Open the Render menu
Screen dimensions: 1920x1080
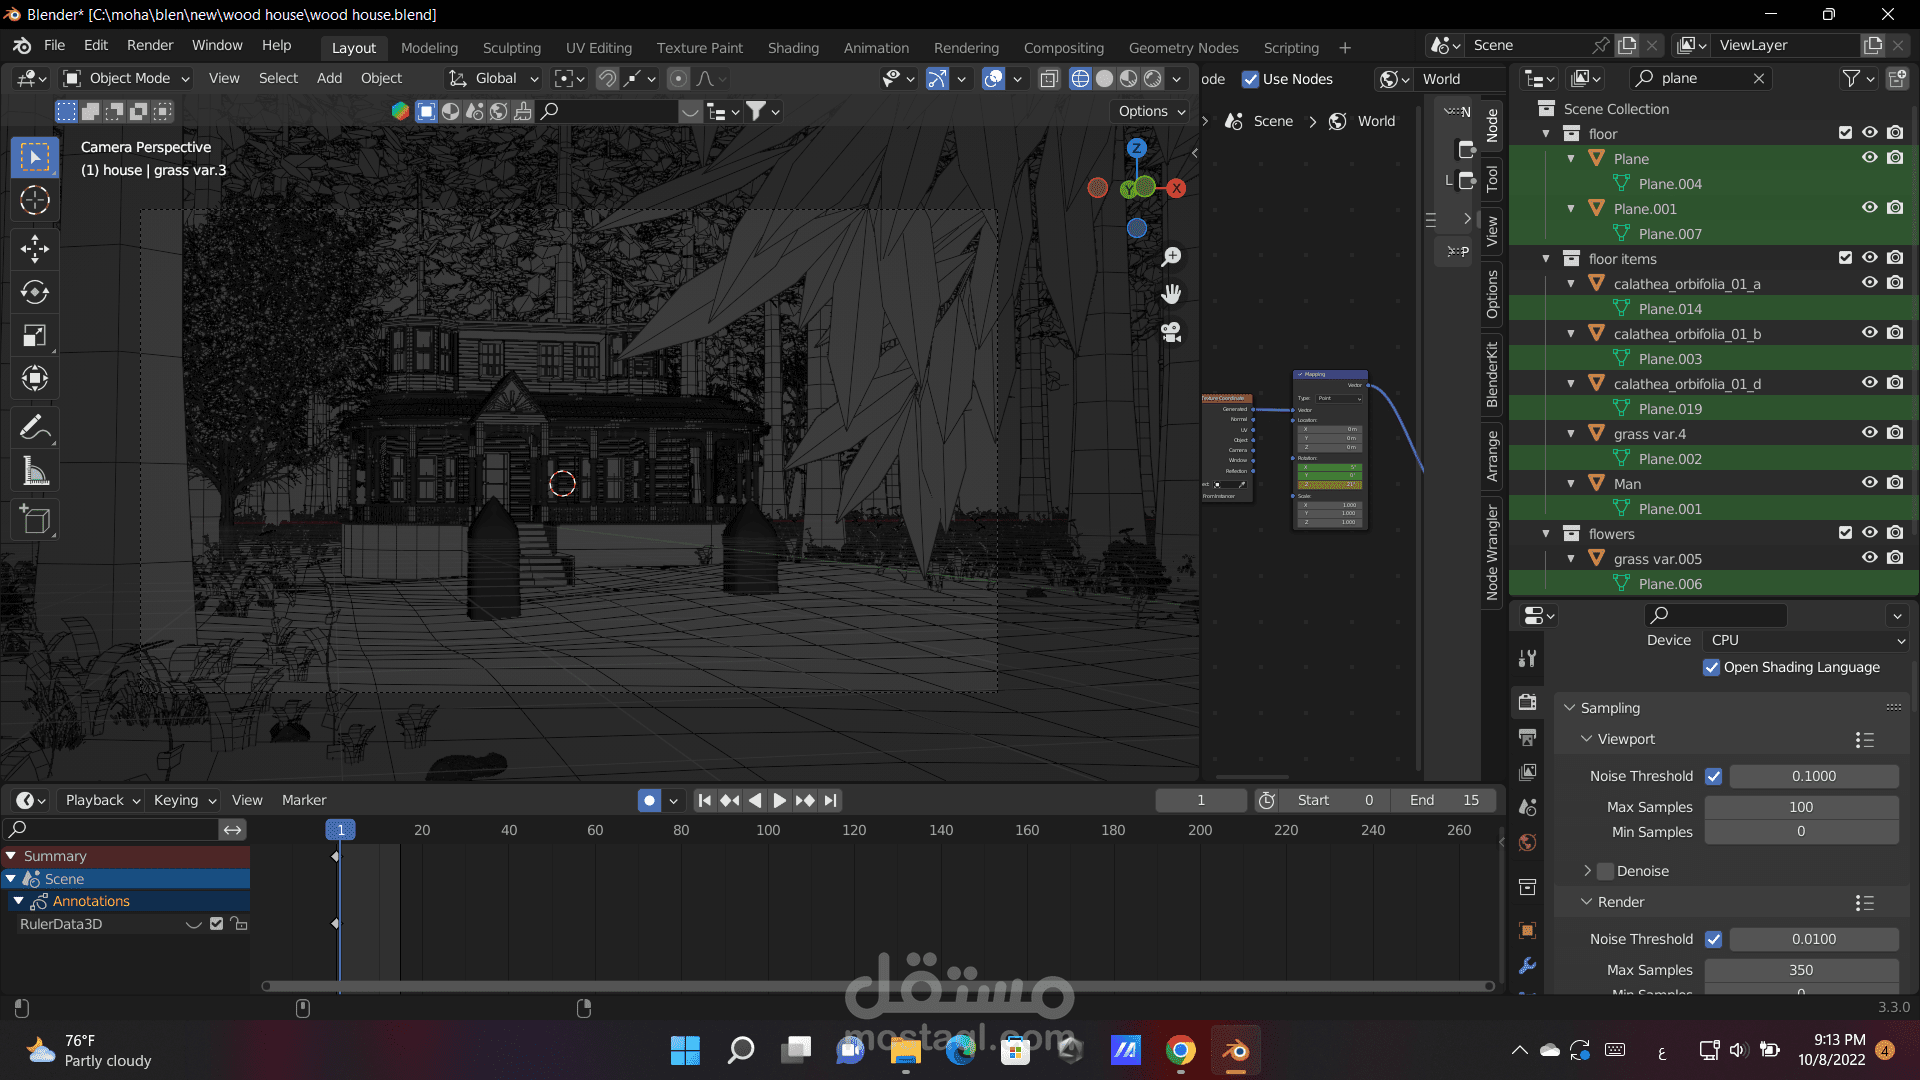click(x=150, y=45)
